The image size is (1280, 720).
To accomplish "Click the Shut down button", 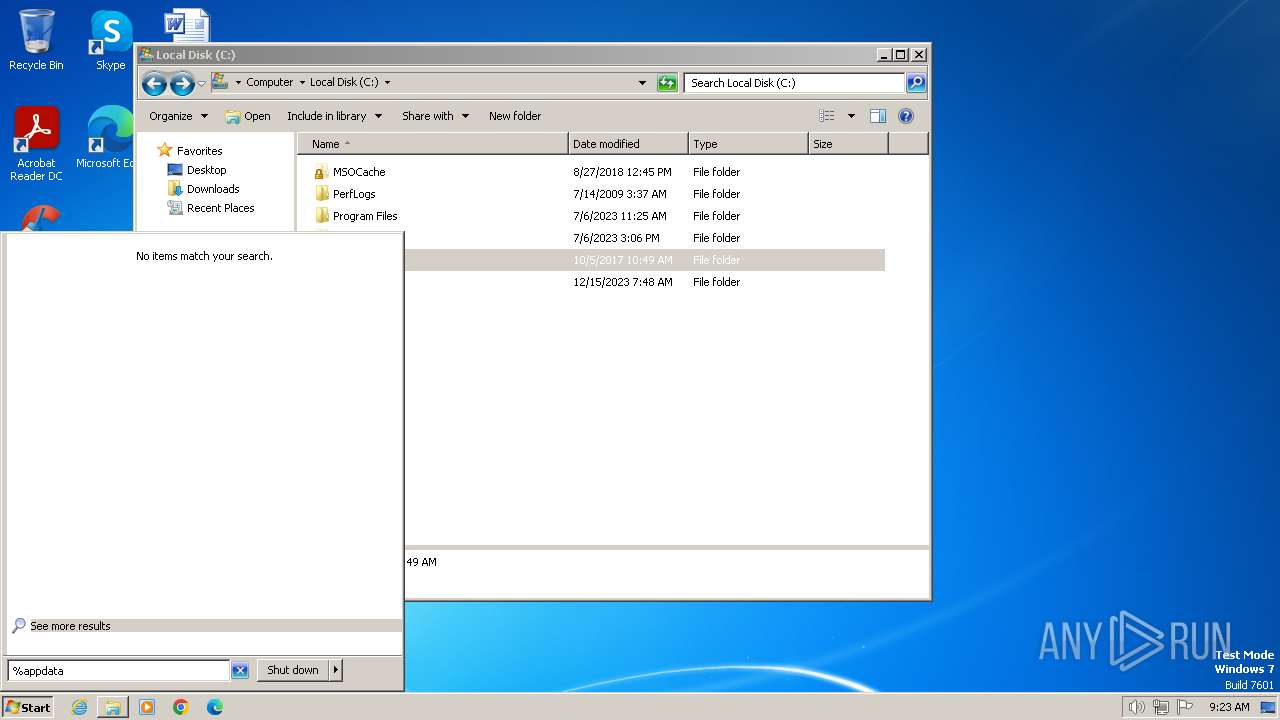I will click(x=293, y=671).
